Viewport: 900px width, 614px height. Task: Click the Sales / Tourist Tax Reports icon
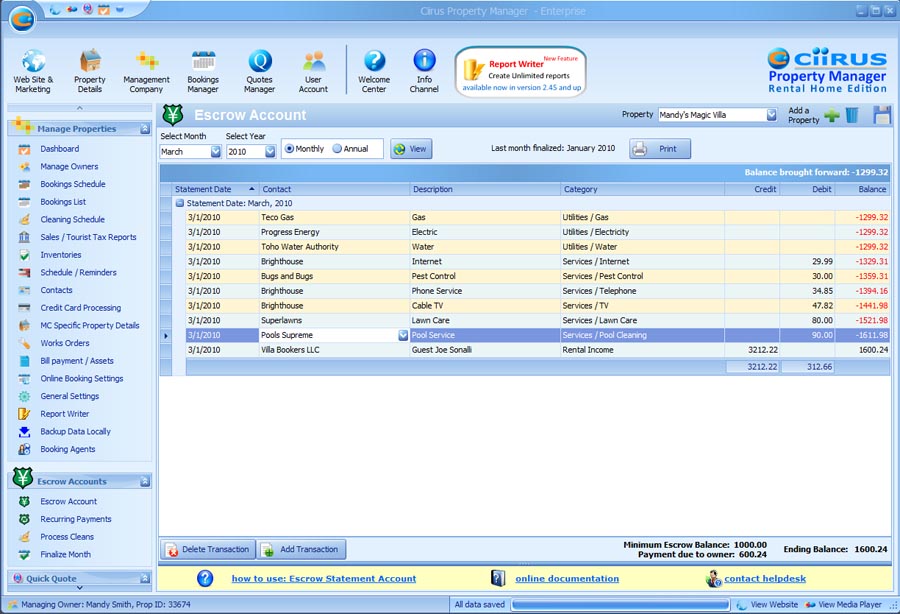pyautogui.click(x=24, y=238)
